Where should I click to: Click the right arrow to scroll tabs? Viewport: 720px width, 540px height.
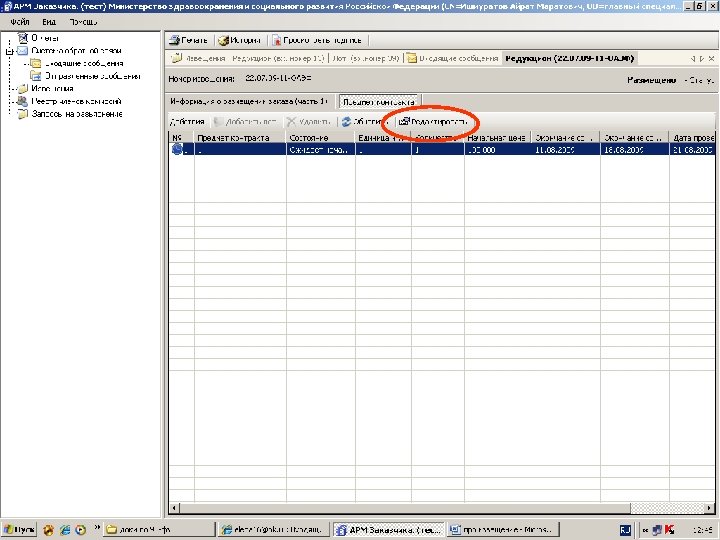pyautogui.click(x=702, y=59)
